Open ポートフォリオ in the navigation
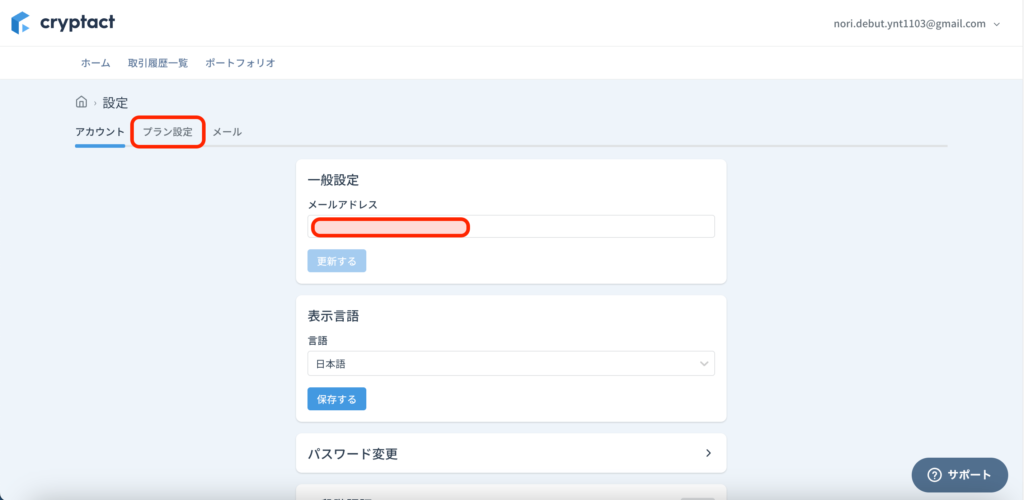This screenshot has height=500, width=1024. 240,63
